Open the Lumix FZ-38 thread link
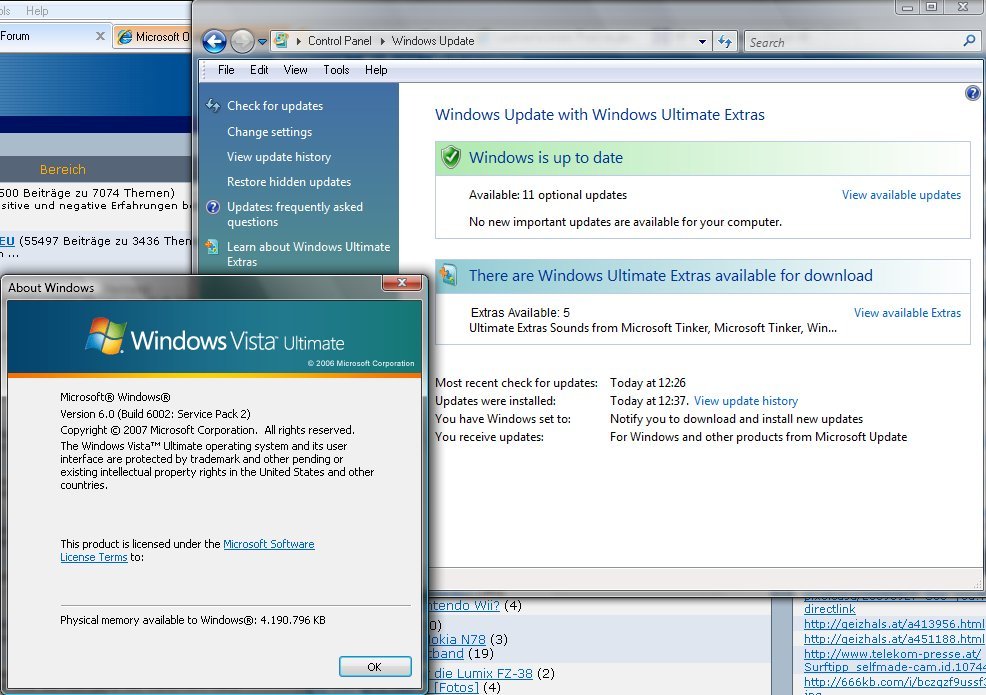Screen dimensions: 986x695 [483, 674]
